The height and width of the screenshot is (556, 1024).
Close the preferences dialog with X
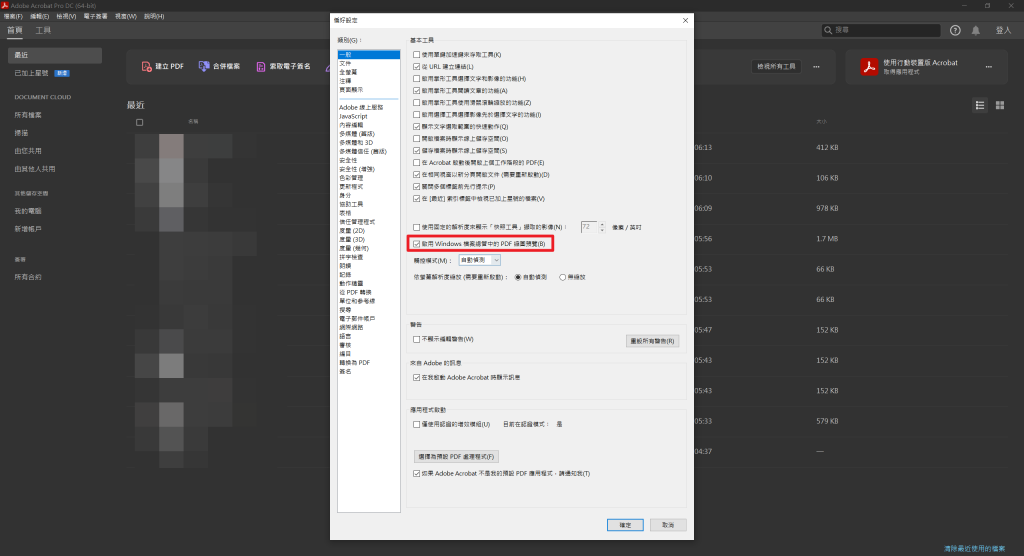click(x=685, y=20)
